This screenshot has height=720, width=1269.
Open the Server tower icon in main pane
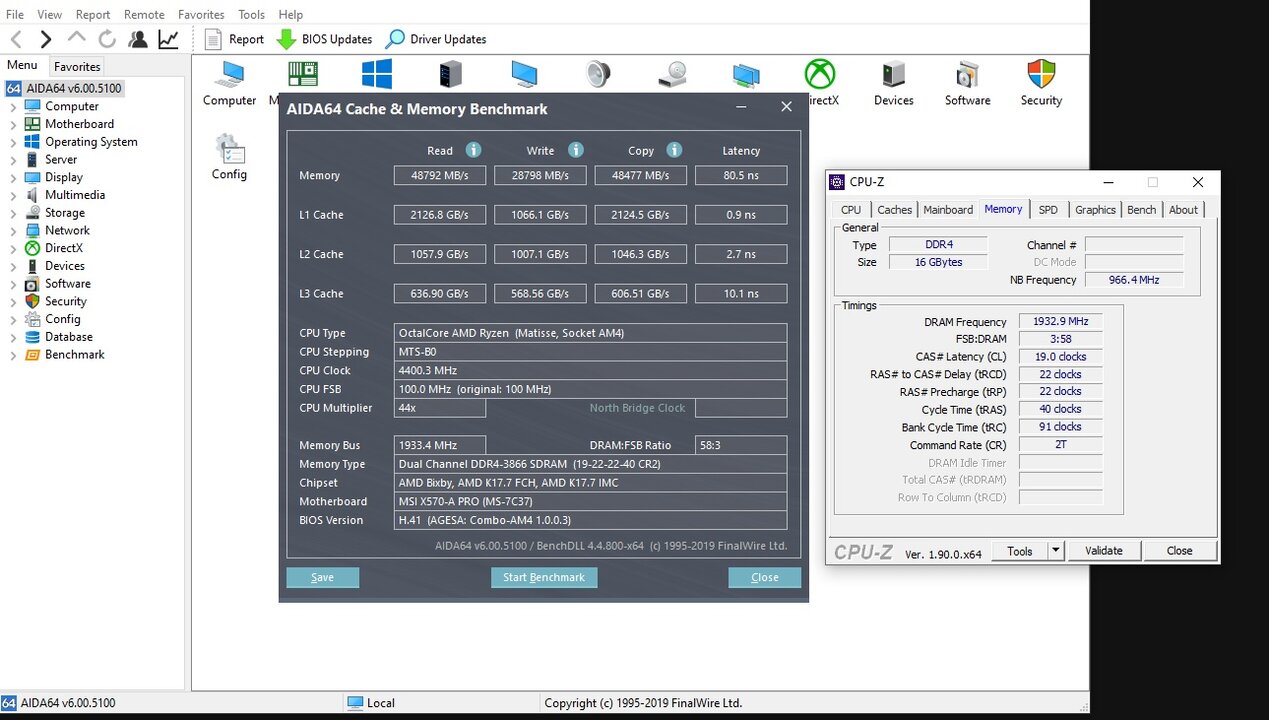pyautogui.click(x=450, y=75)
